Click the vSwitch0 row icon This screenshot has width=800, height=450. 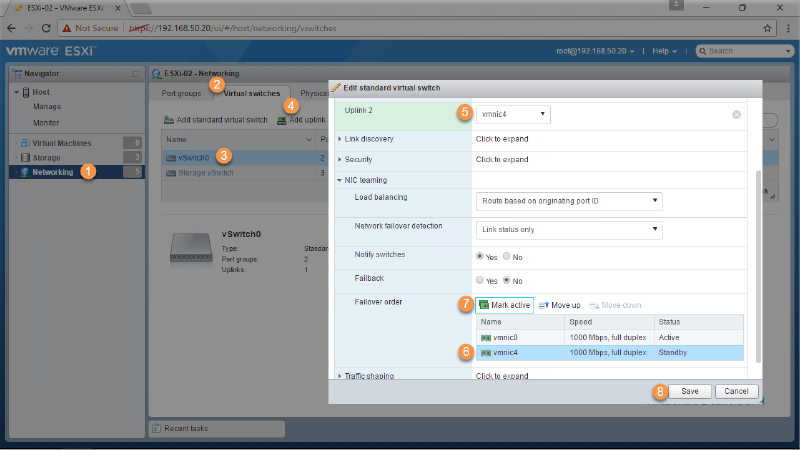[x=170, y=158]
